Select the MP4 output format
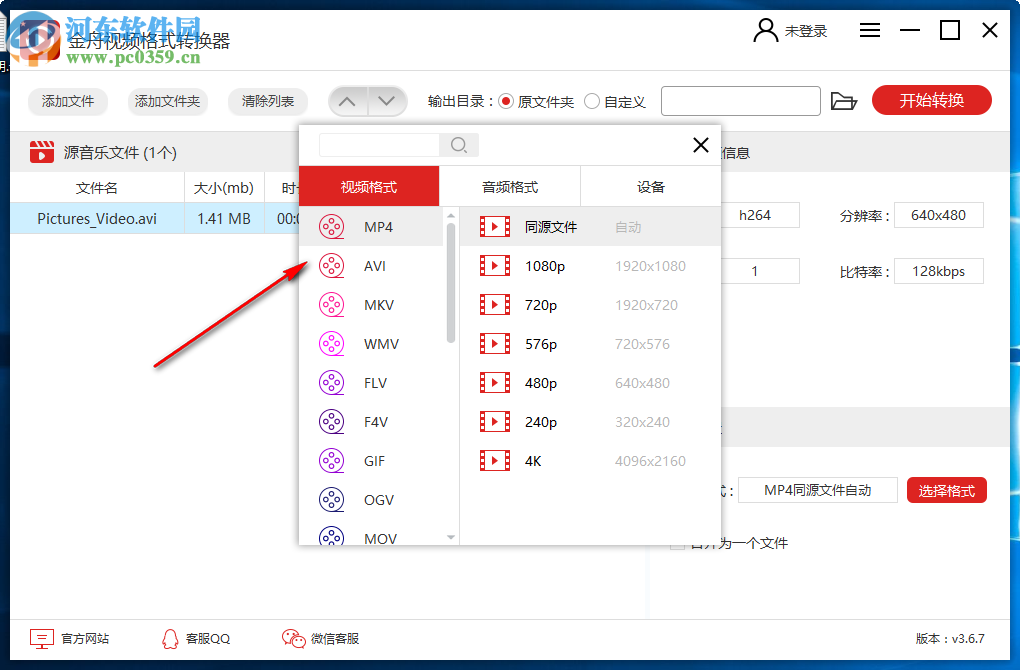This screenshot has width=1020, height=670. [x=375, y=226]
